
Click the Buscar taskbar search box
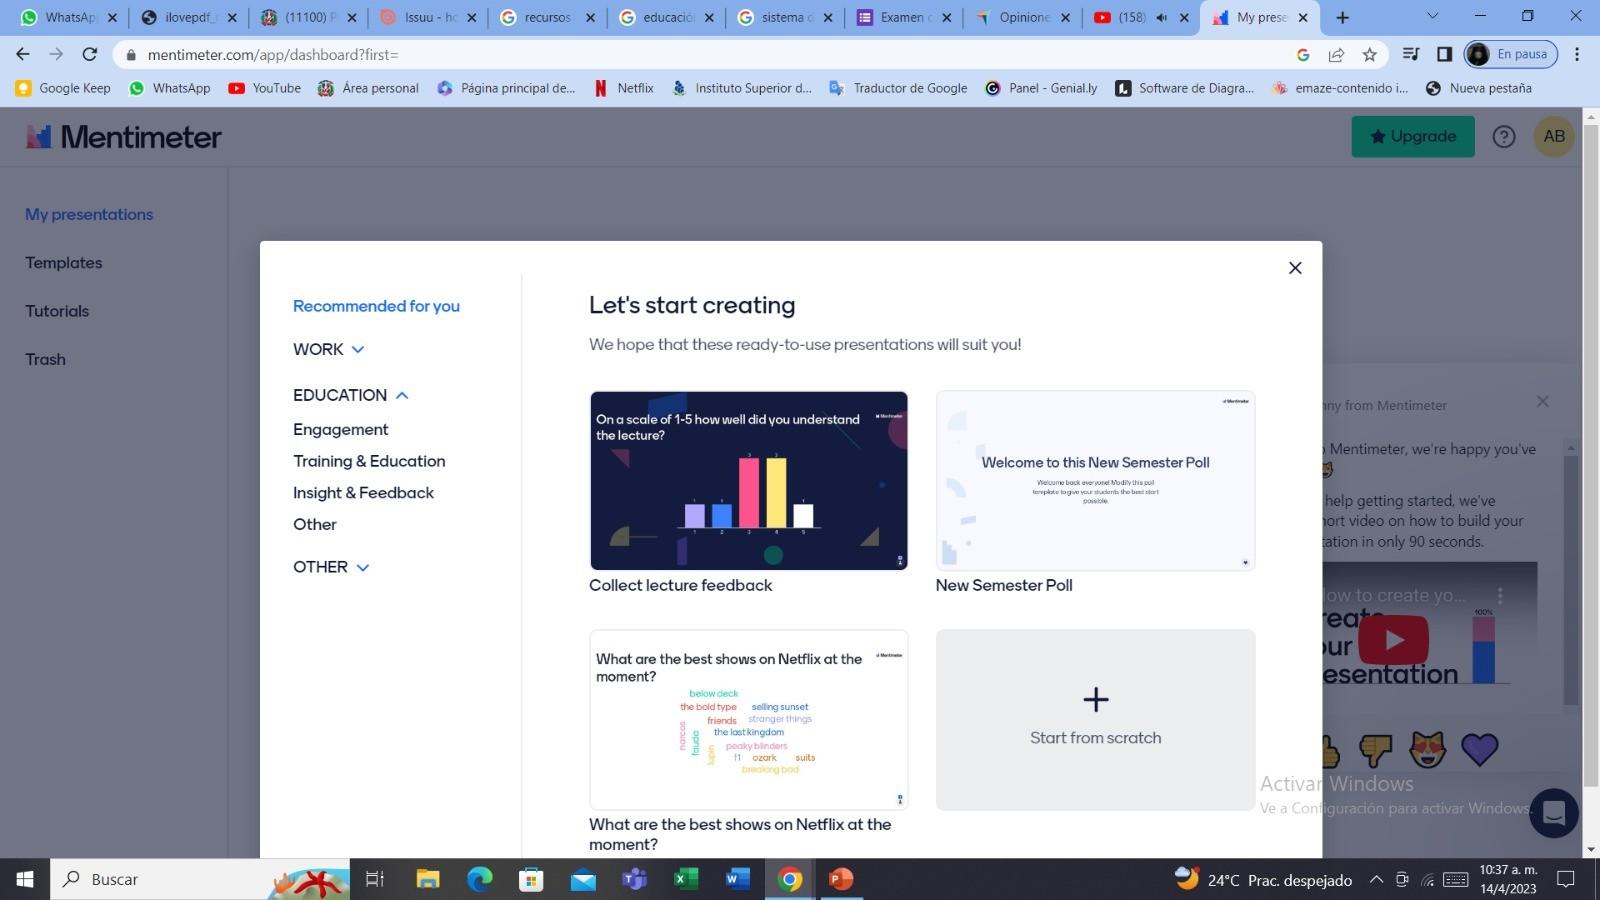point(200,879)
